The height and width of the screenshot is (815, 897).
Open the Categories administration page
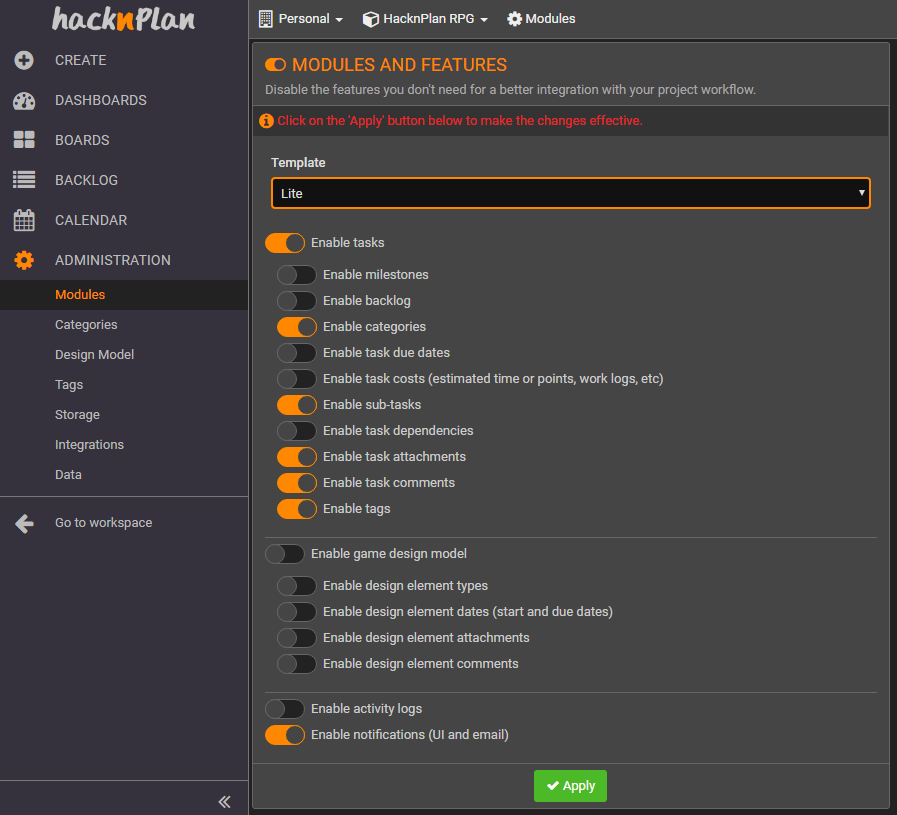86,325
